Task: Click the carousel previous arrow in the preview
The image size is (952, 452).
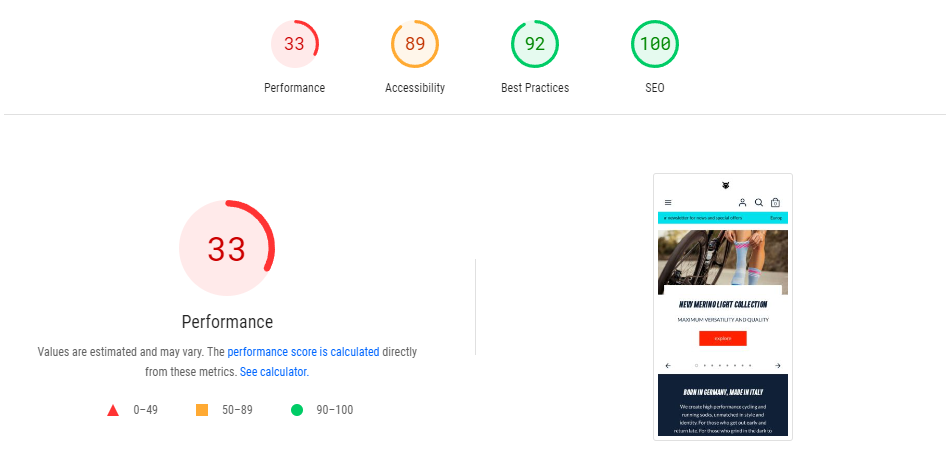Action: (668, 366)
